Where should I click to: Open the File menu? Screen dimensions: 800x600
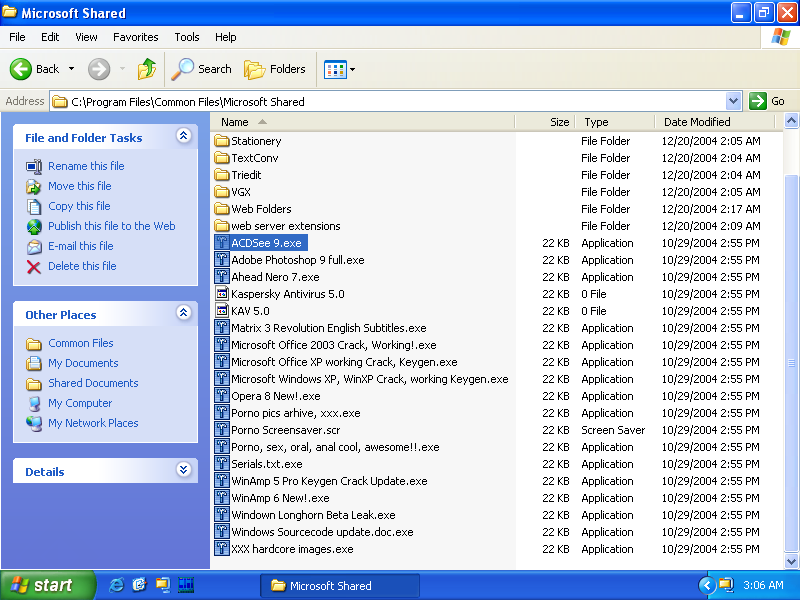[x=17, y=37]
